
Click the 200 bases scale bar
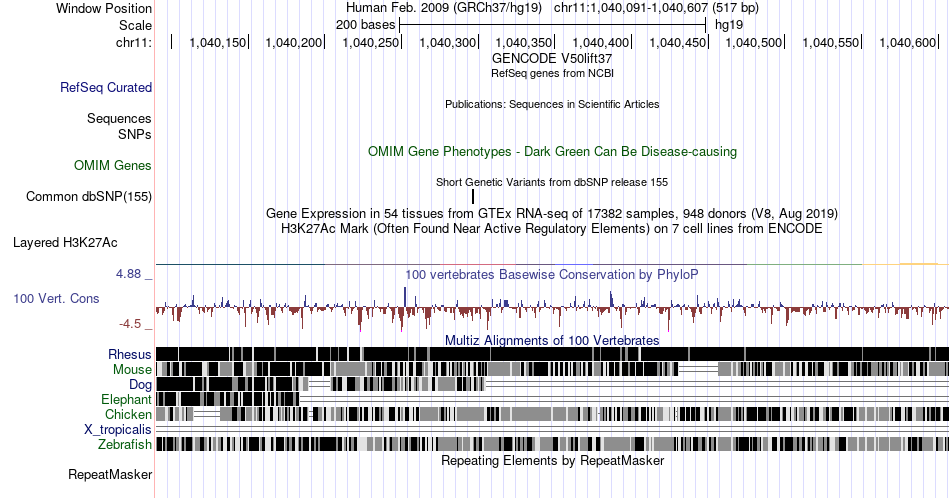coord(553,25)
